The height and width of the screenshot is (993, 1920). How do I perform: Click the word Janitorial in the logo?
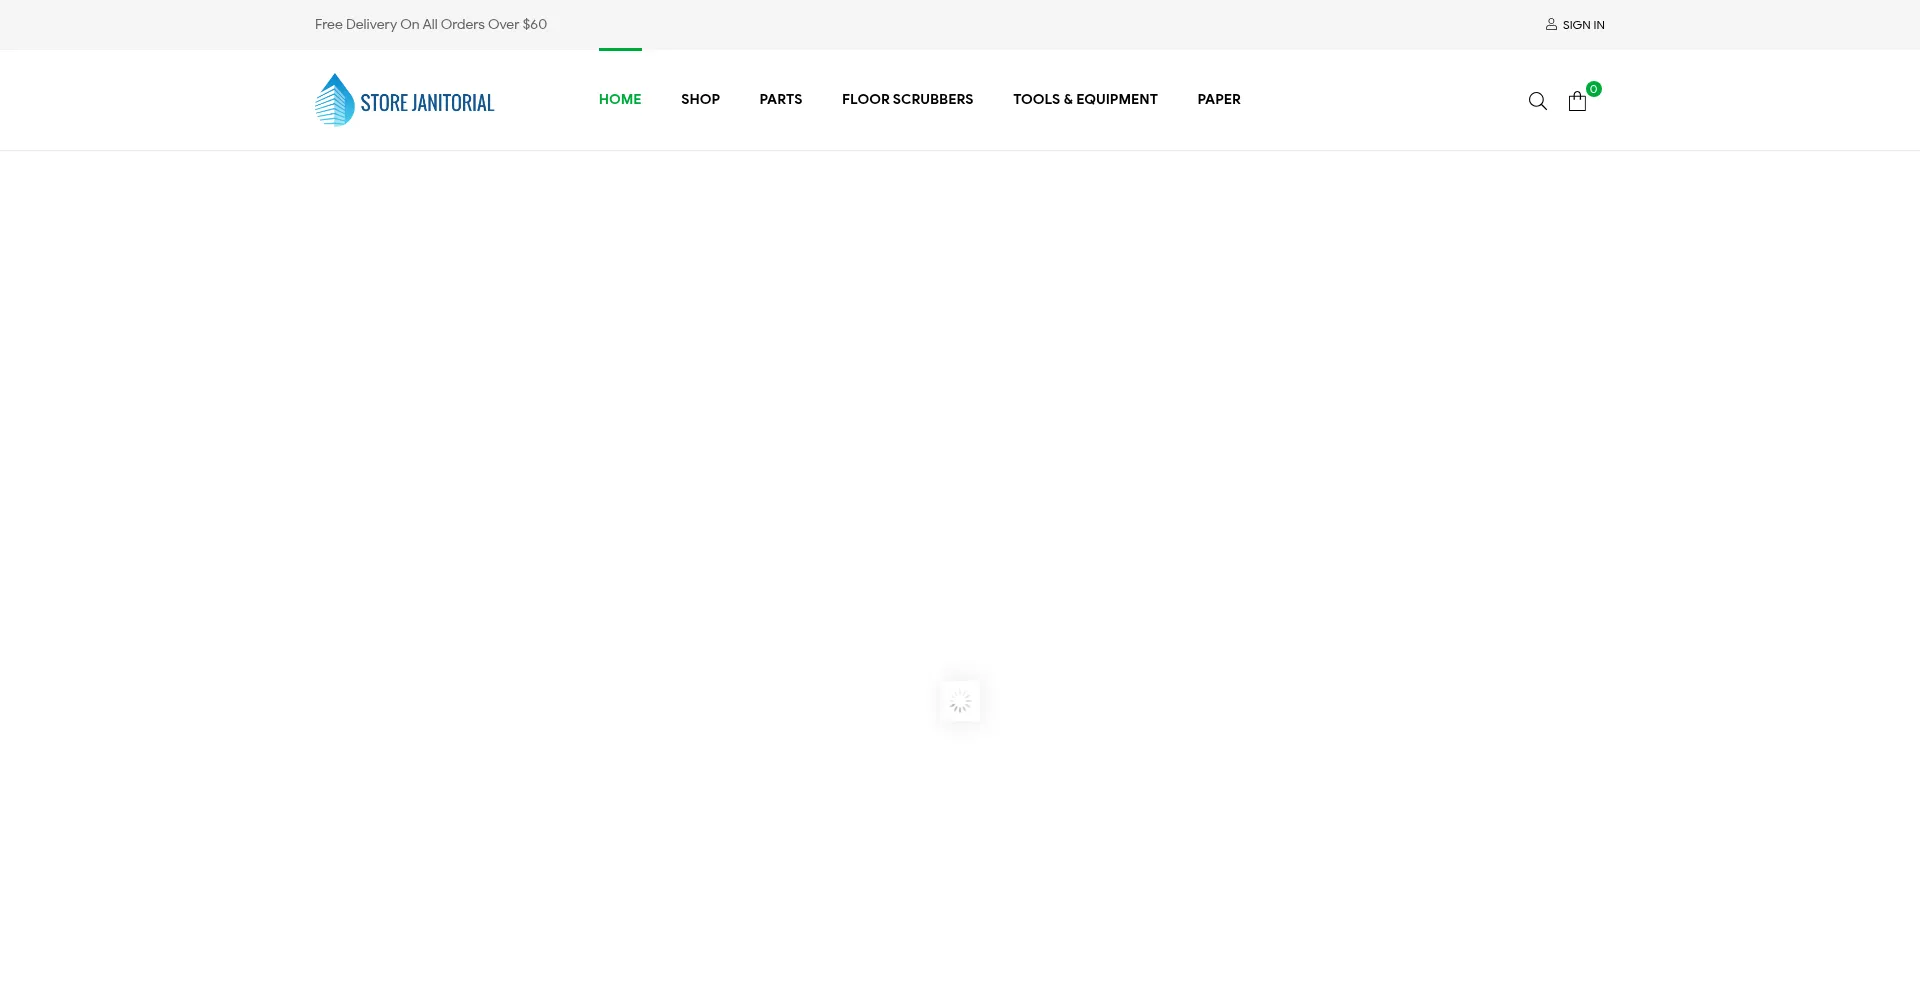pyautogui.click(x=453, y=103)
